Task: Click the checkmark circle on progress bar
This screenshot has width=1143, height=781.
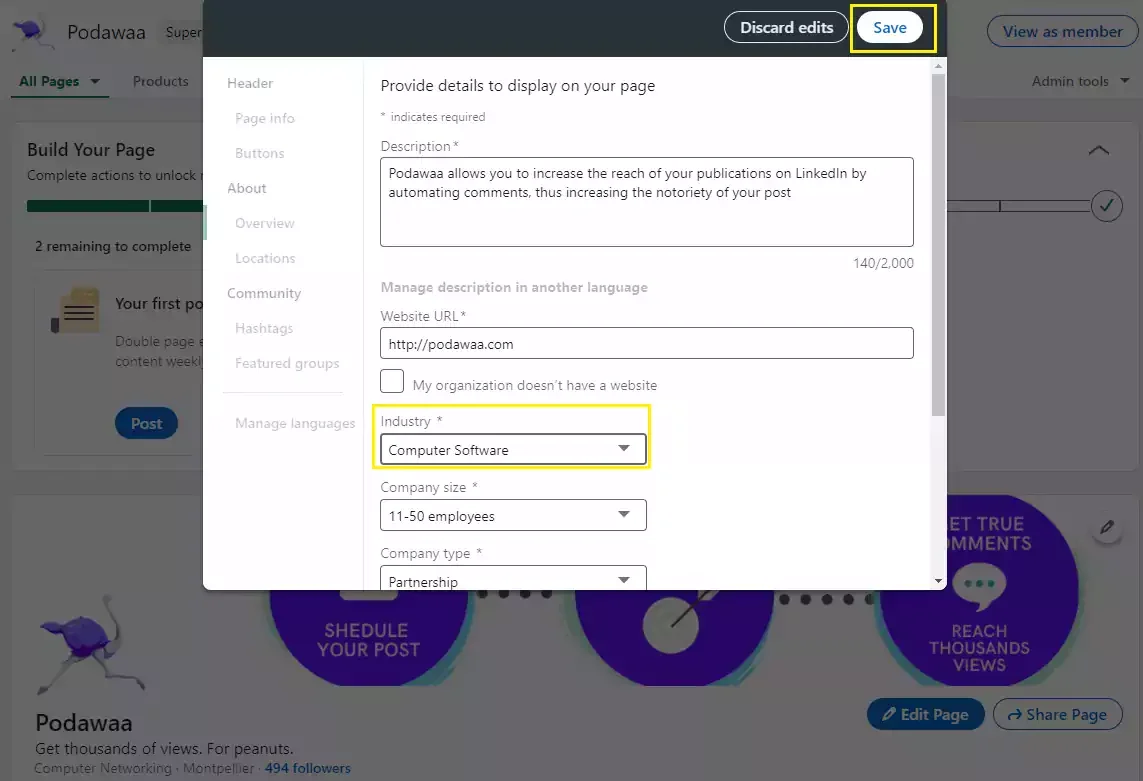Action: click(1106, 206)
